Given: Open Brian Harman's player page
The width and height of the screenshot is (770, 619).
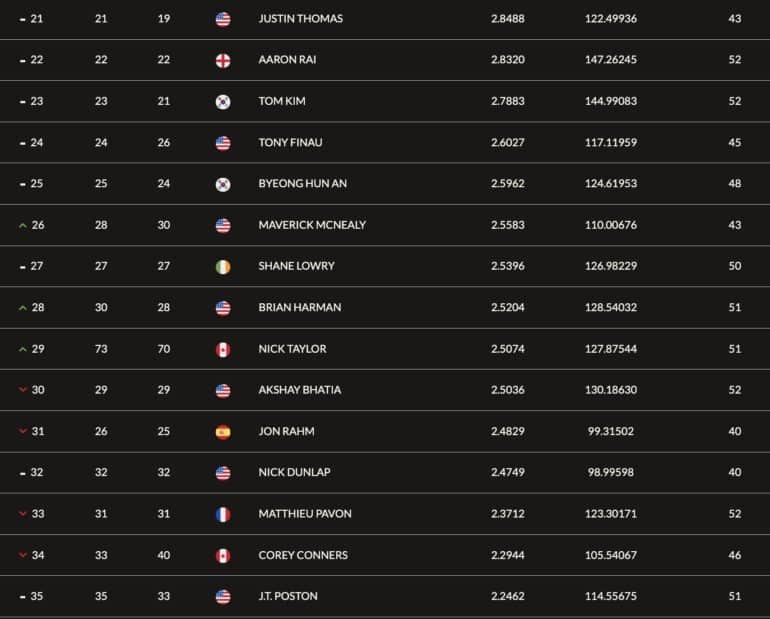Looking at the screenshot, I should click(300, 307).
